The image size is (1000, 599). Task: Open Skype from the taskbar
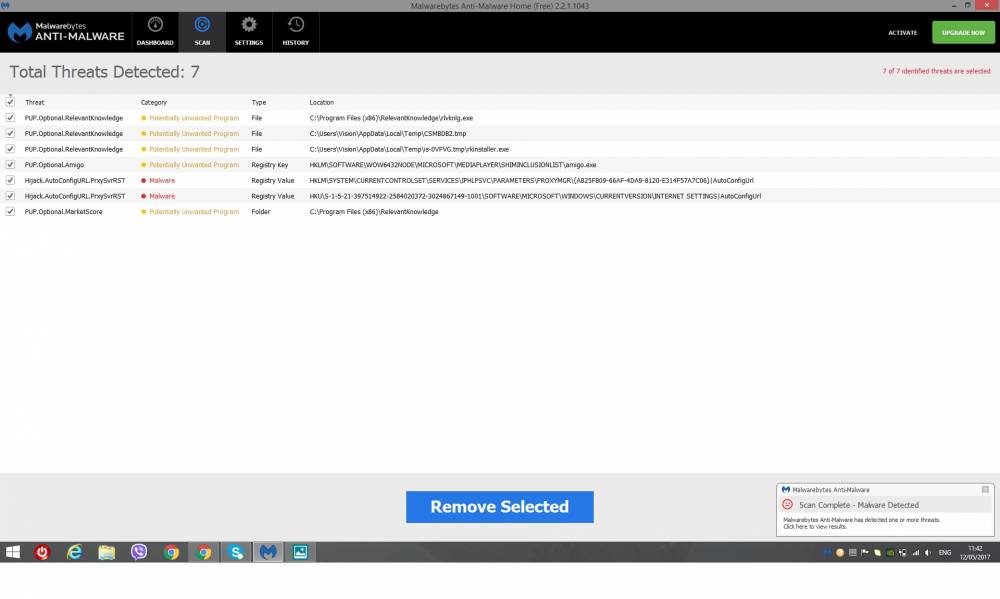[x=236, y=552]
